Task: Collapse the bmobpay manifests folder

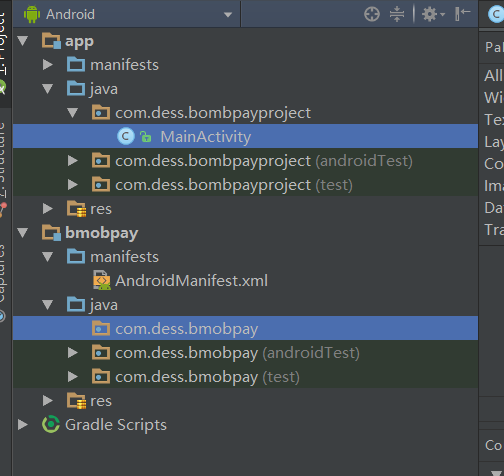Action: click(x=48, y=257)
